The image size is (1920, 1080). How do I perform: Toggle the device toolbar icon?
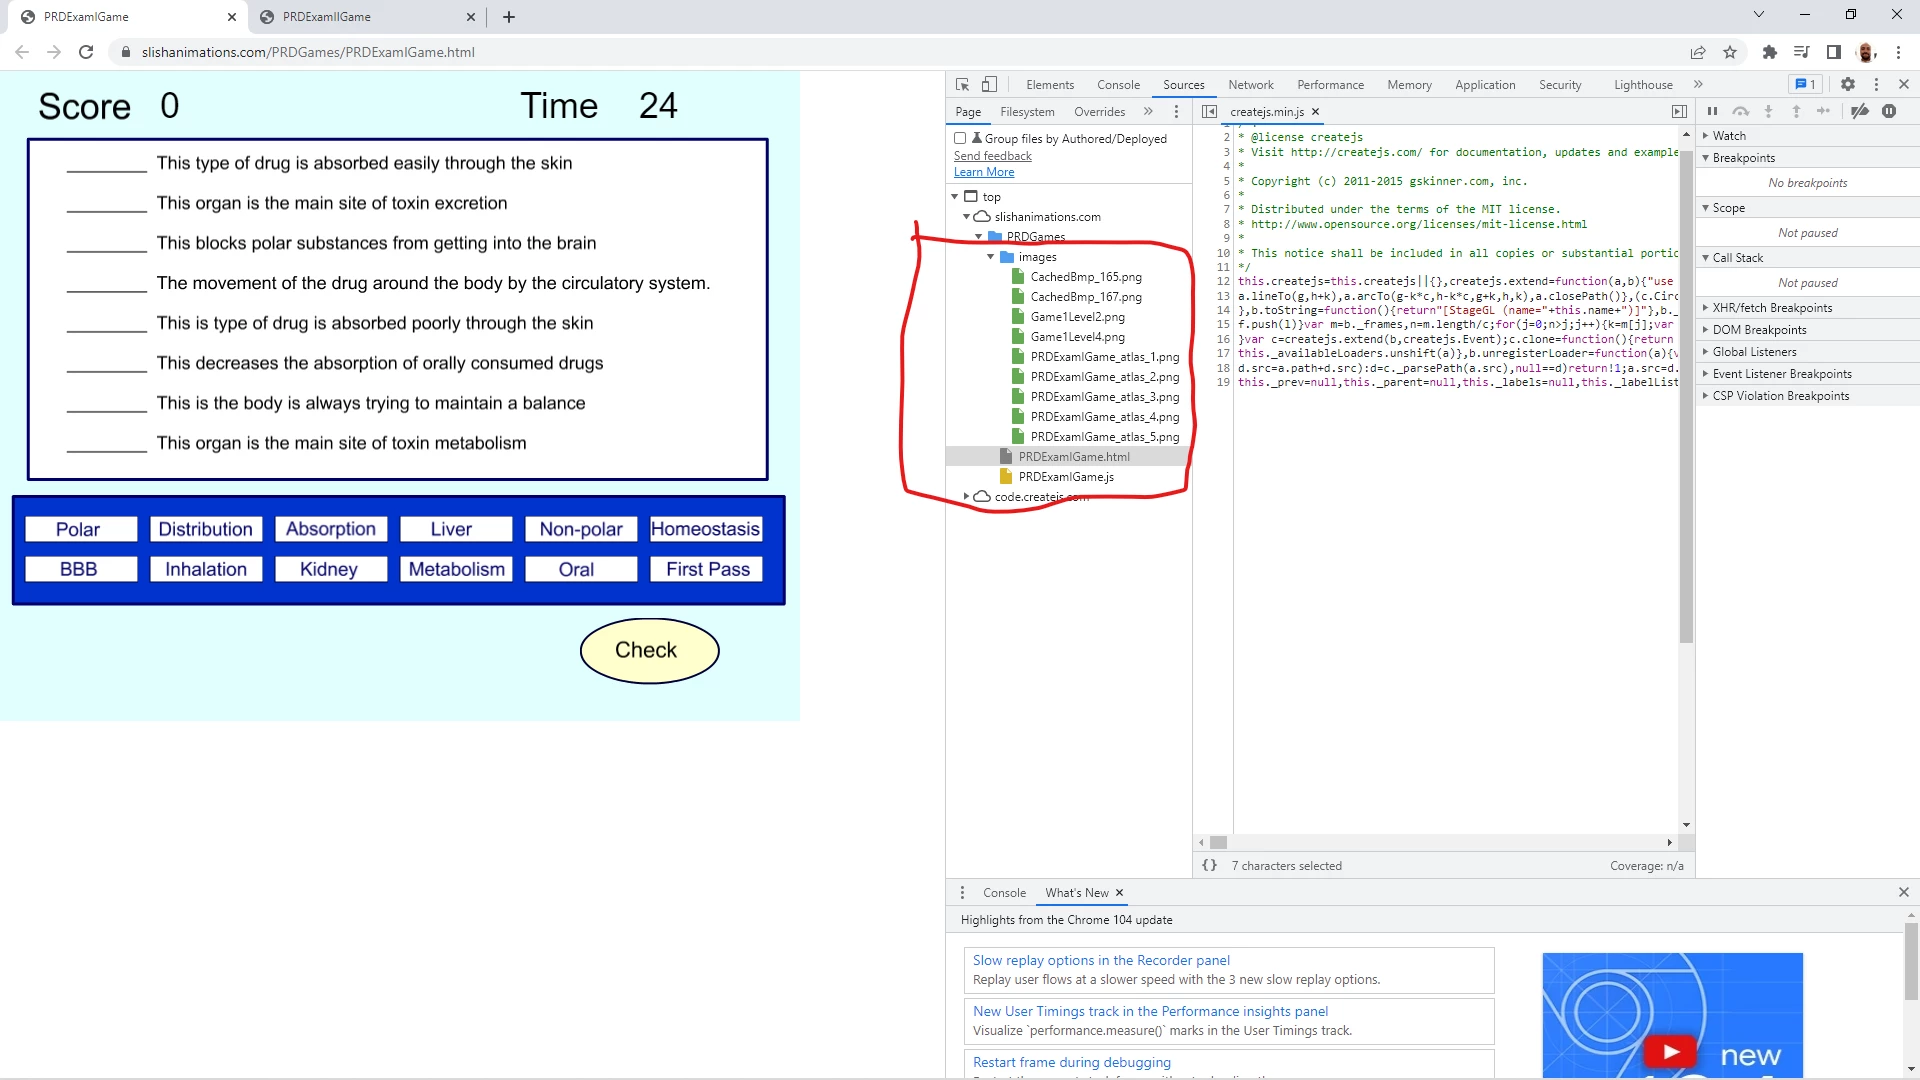click(x=989, y=85)
